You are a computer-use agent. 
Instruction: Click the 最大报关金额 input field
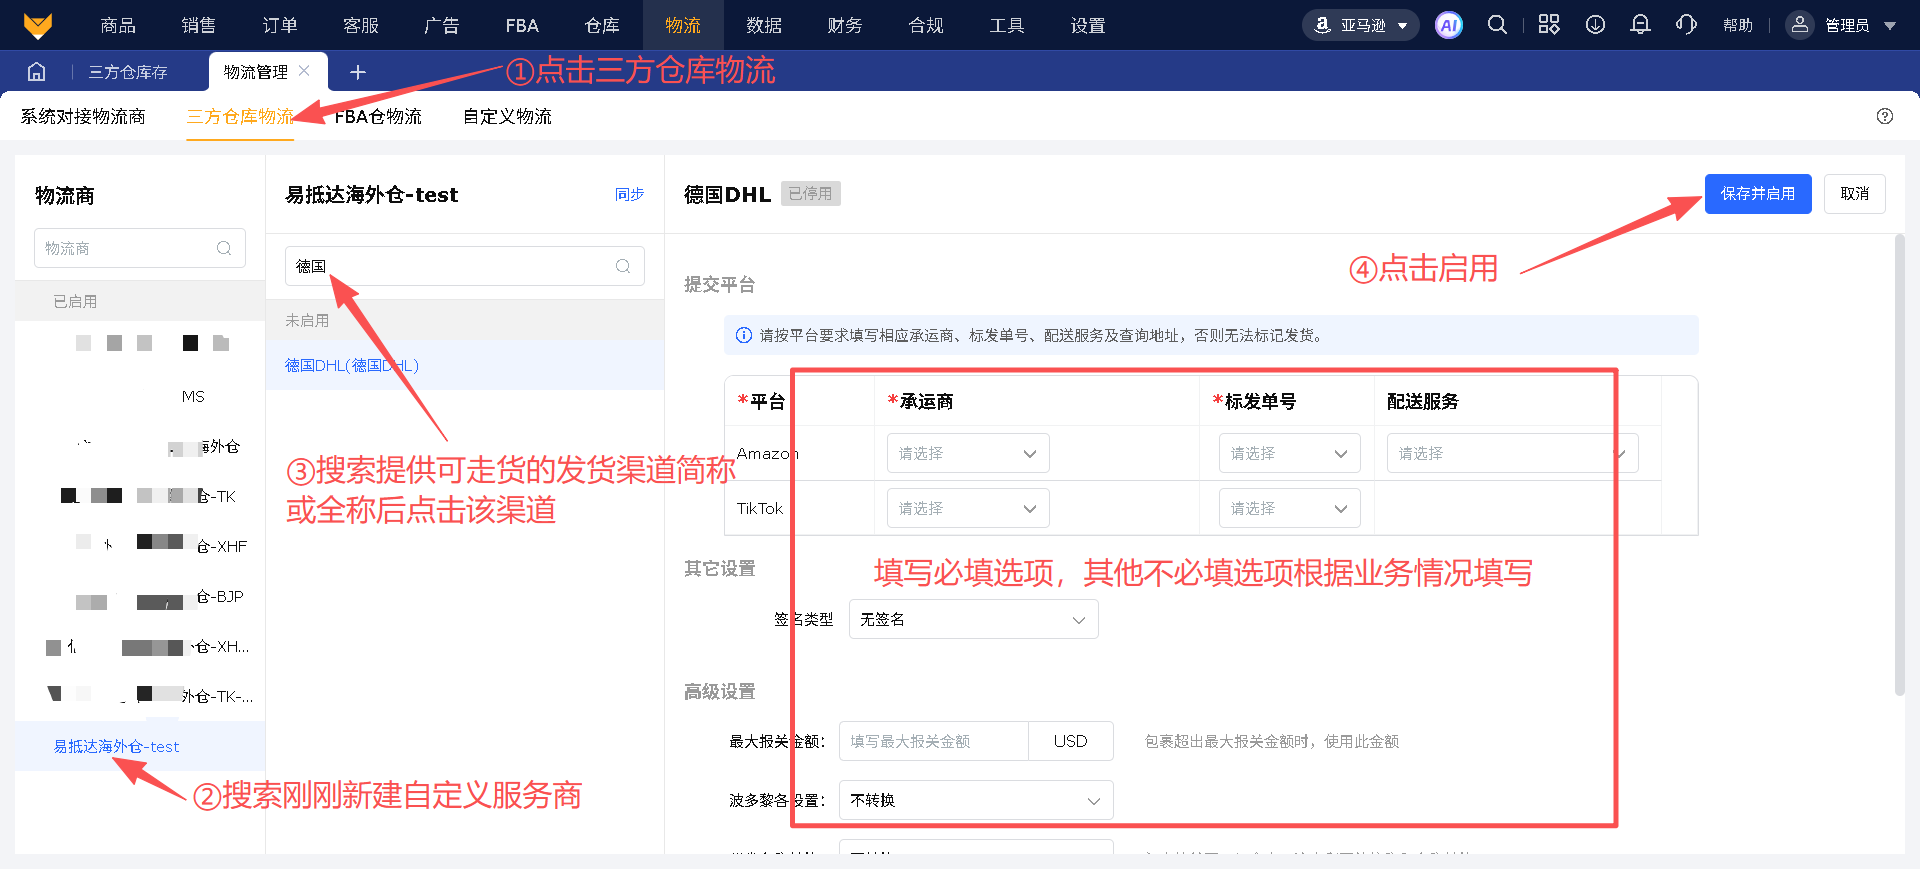click(933, 741)
